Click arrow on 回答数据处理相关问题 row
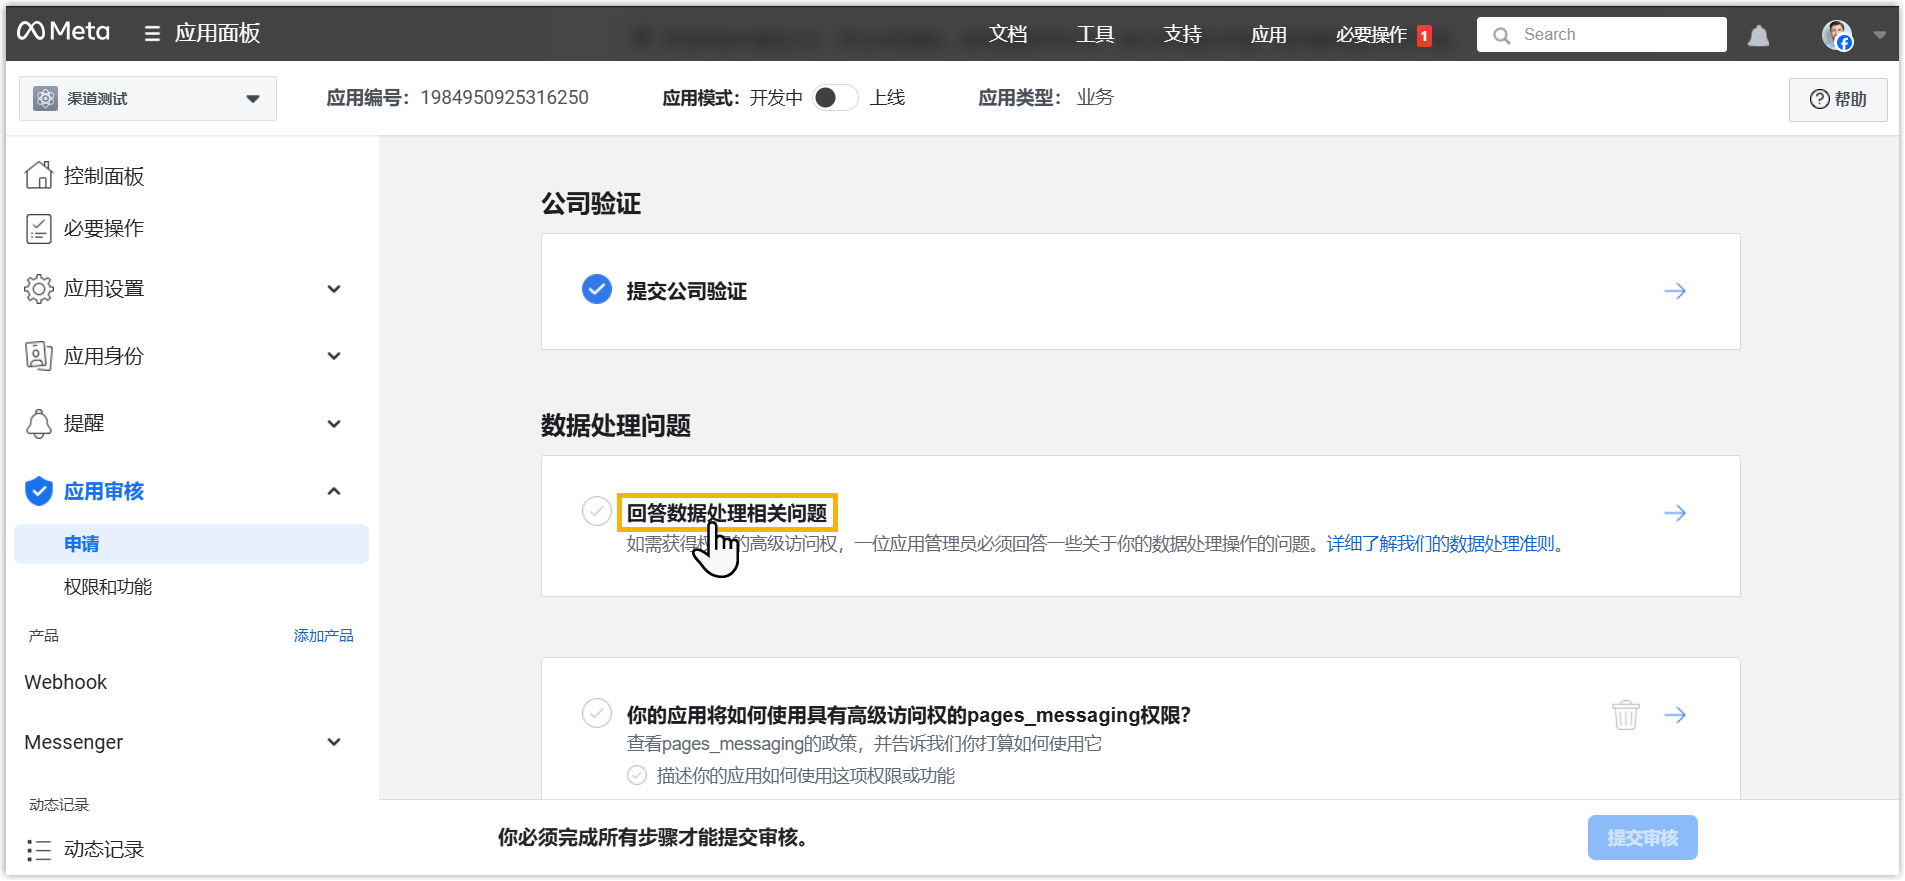Image resolution: width=1905 pixels, height=881 pixels. (x=1674, y=513)
